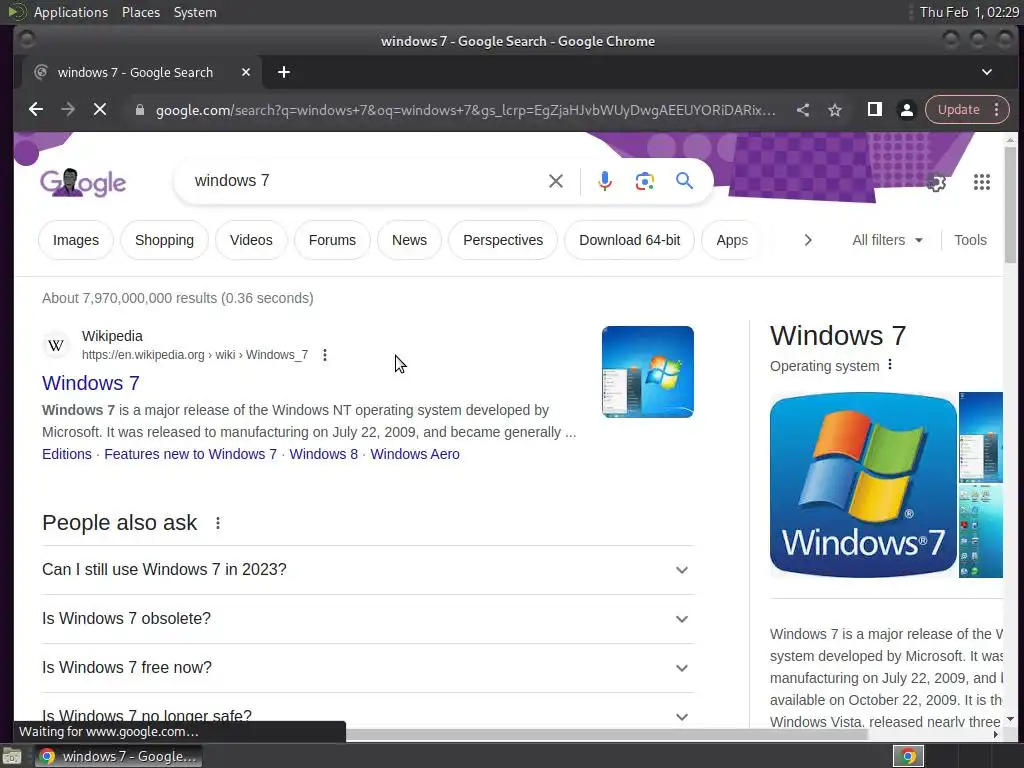1024x768 pixels.
Task: Open the Chrome profile icon
Action: 906,110
